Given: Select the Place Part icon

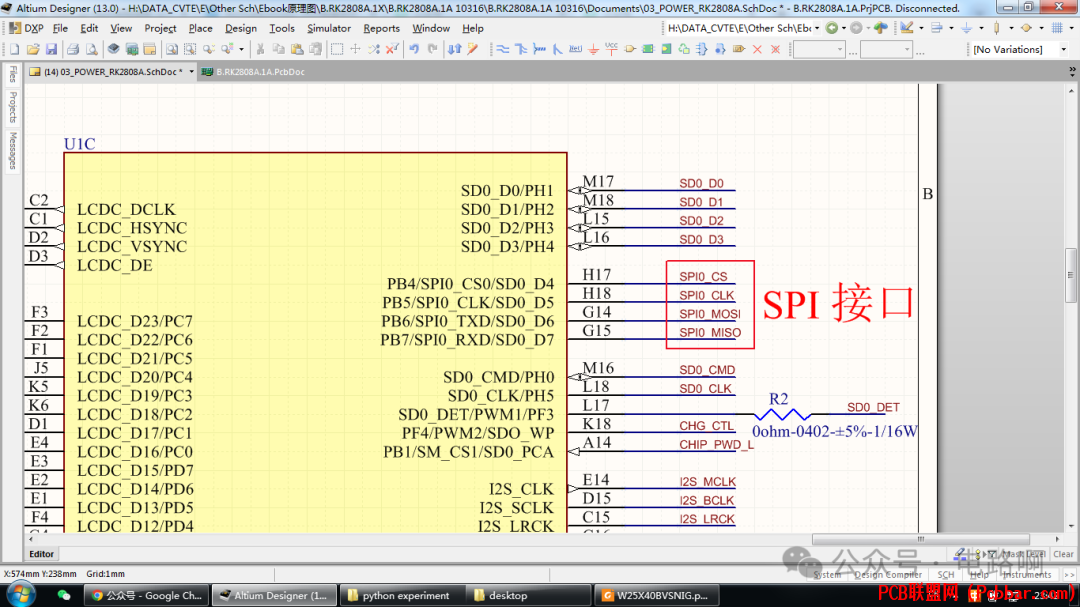Looking at the screenshot, I should tap(630, 50).
